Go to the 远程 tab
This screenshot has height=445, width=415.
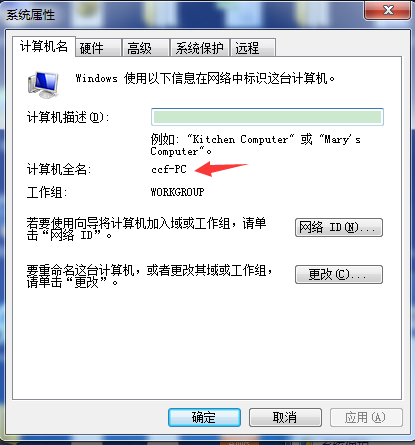(253, 48)
